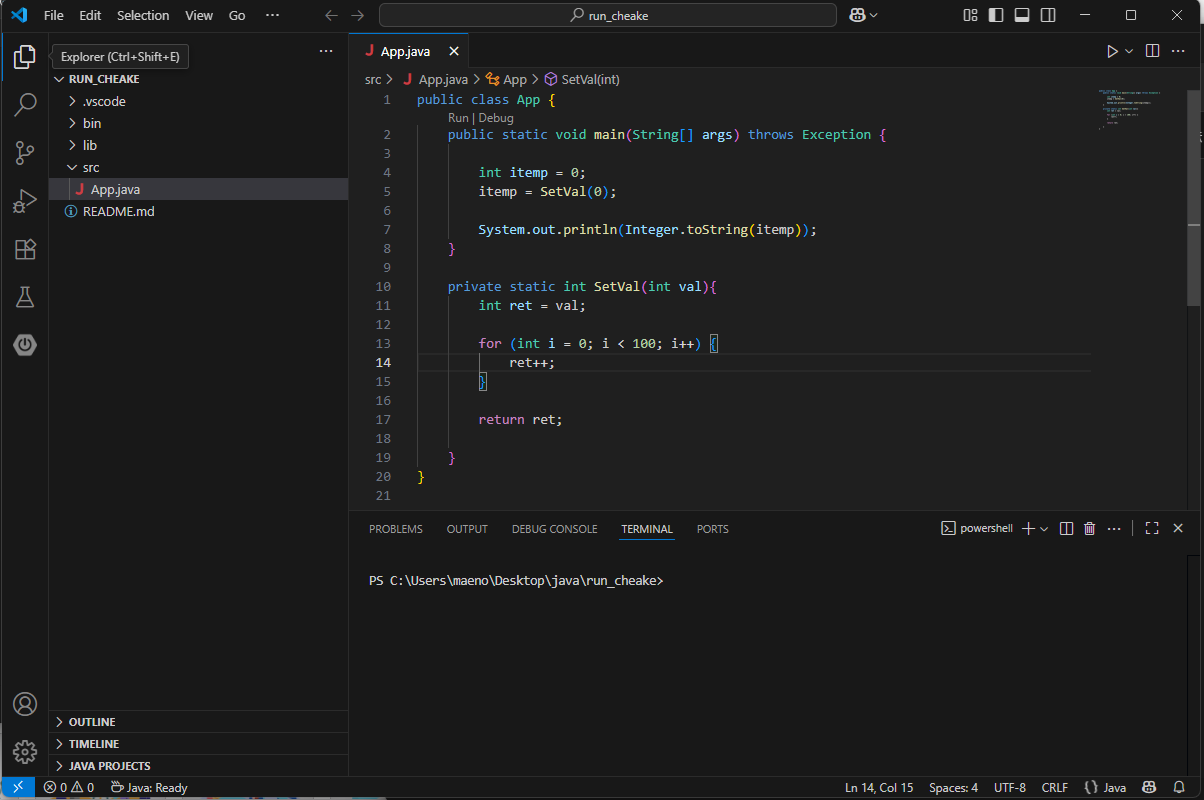Toggle the Primary Side Bar visibility
1204x800 pixels.
tap(994, 15)
